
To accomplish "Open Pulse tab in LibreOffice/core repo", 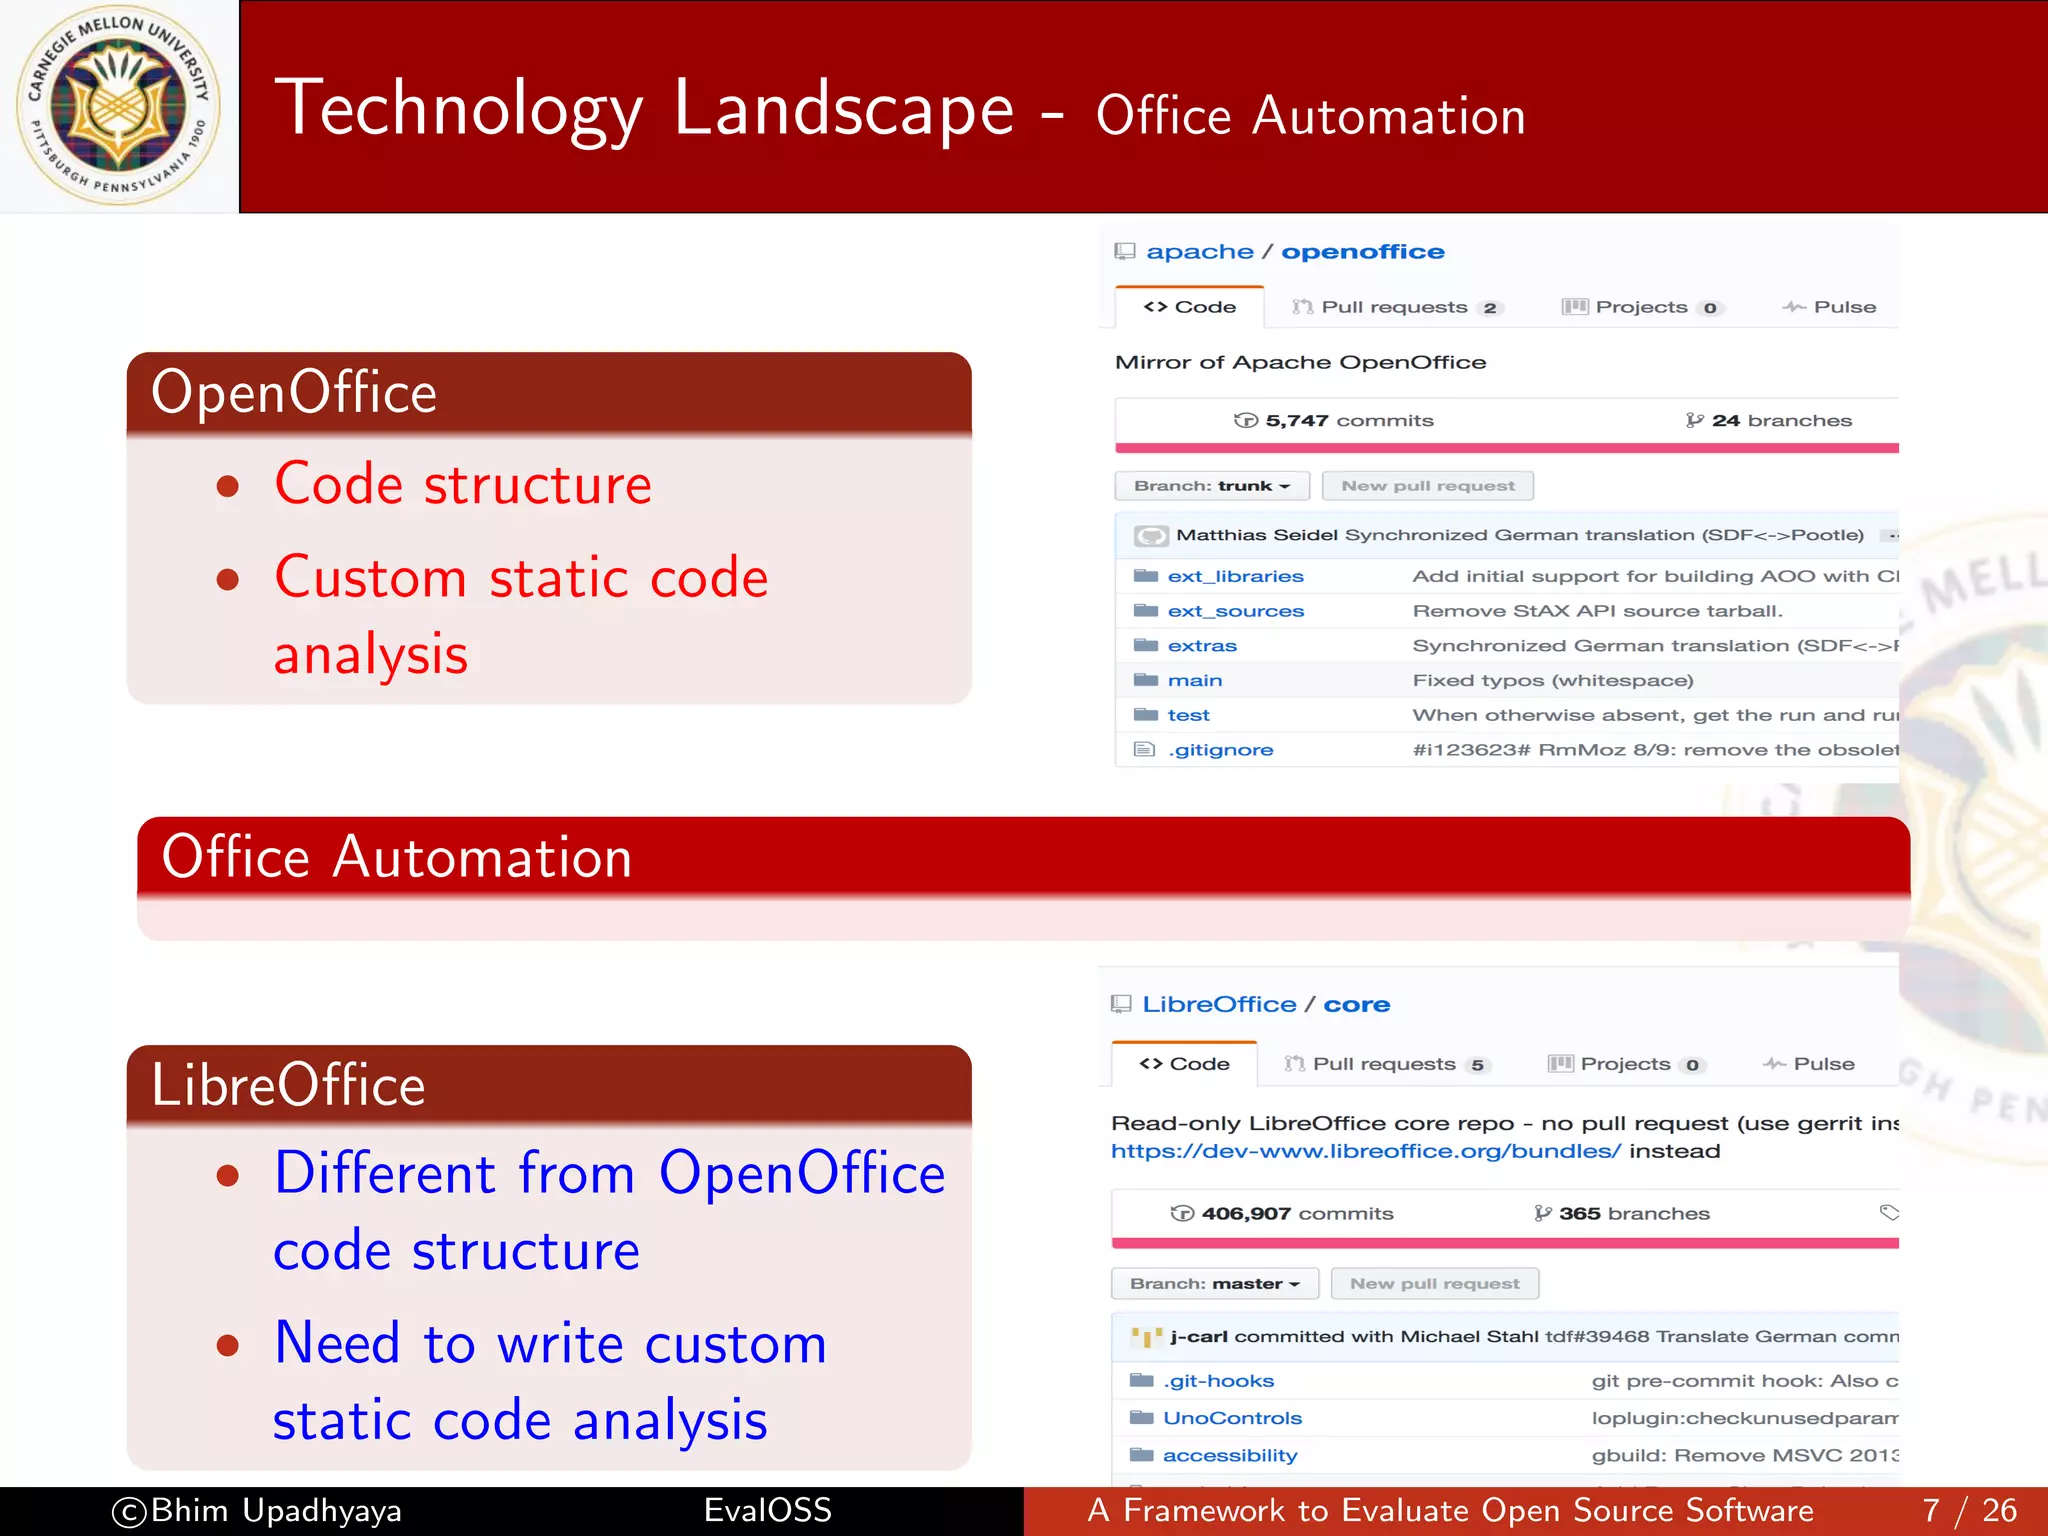I will click(1810, 1064).
